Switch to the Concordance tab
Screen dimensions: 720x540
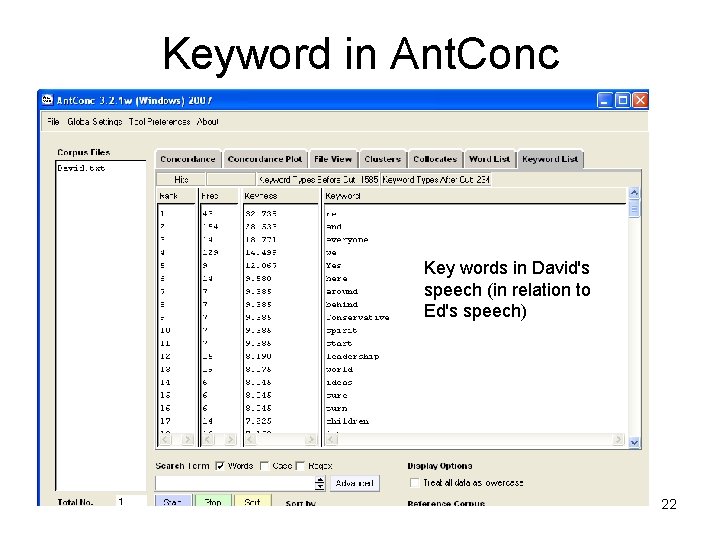(188, 159)
